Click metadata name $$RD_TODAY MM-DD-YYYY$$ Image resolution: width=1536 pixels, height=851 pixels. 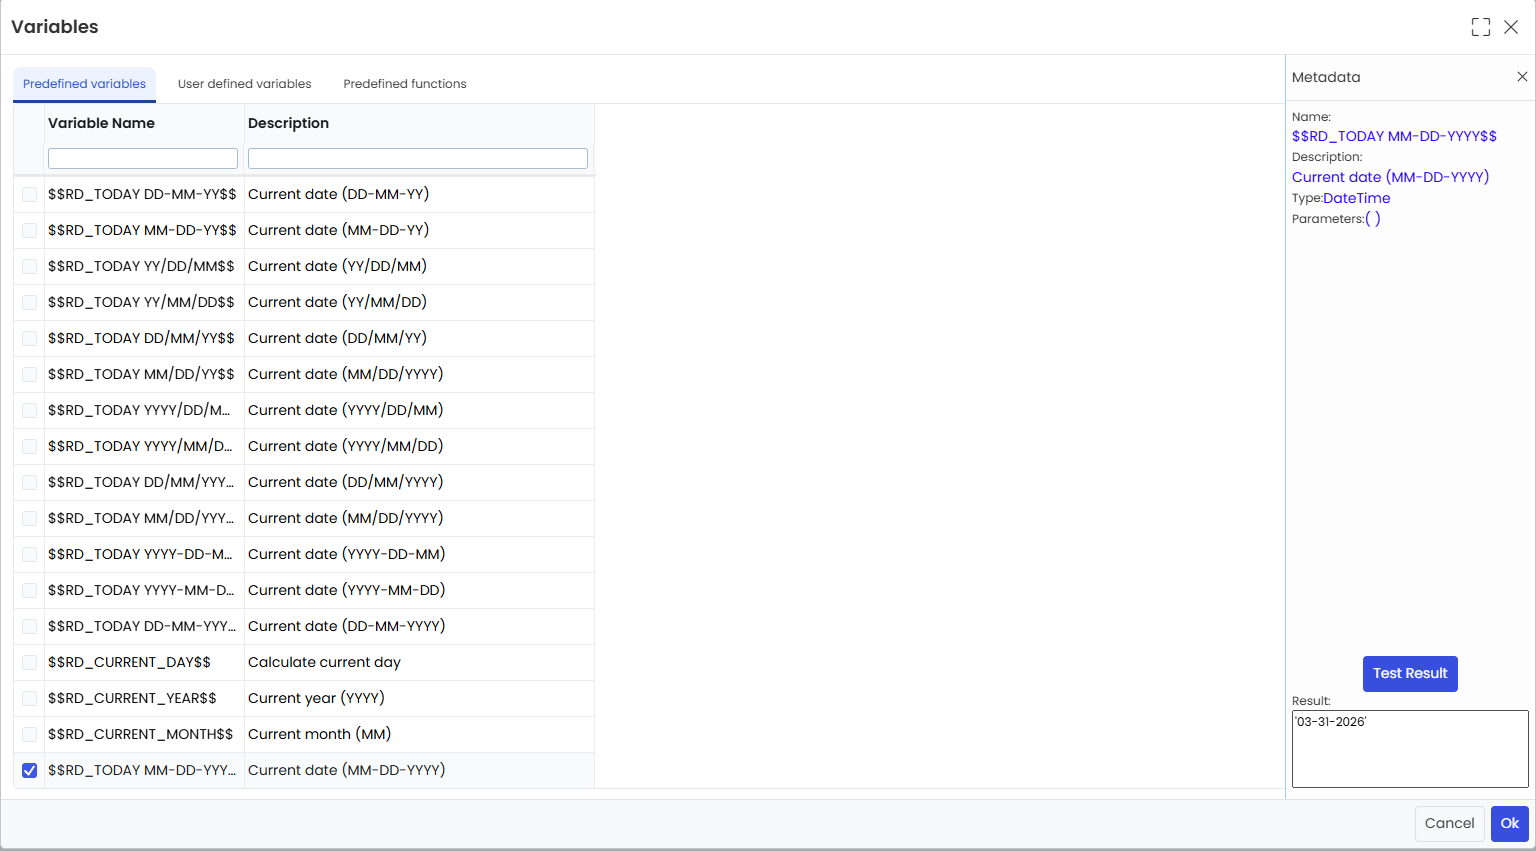pos(1394,136)
